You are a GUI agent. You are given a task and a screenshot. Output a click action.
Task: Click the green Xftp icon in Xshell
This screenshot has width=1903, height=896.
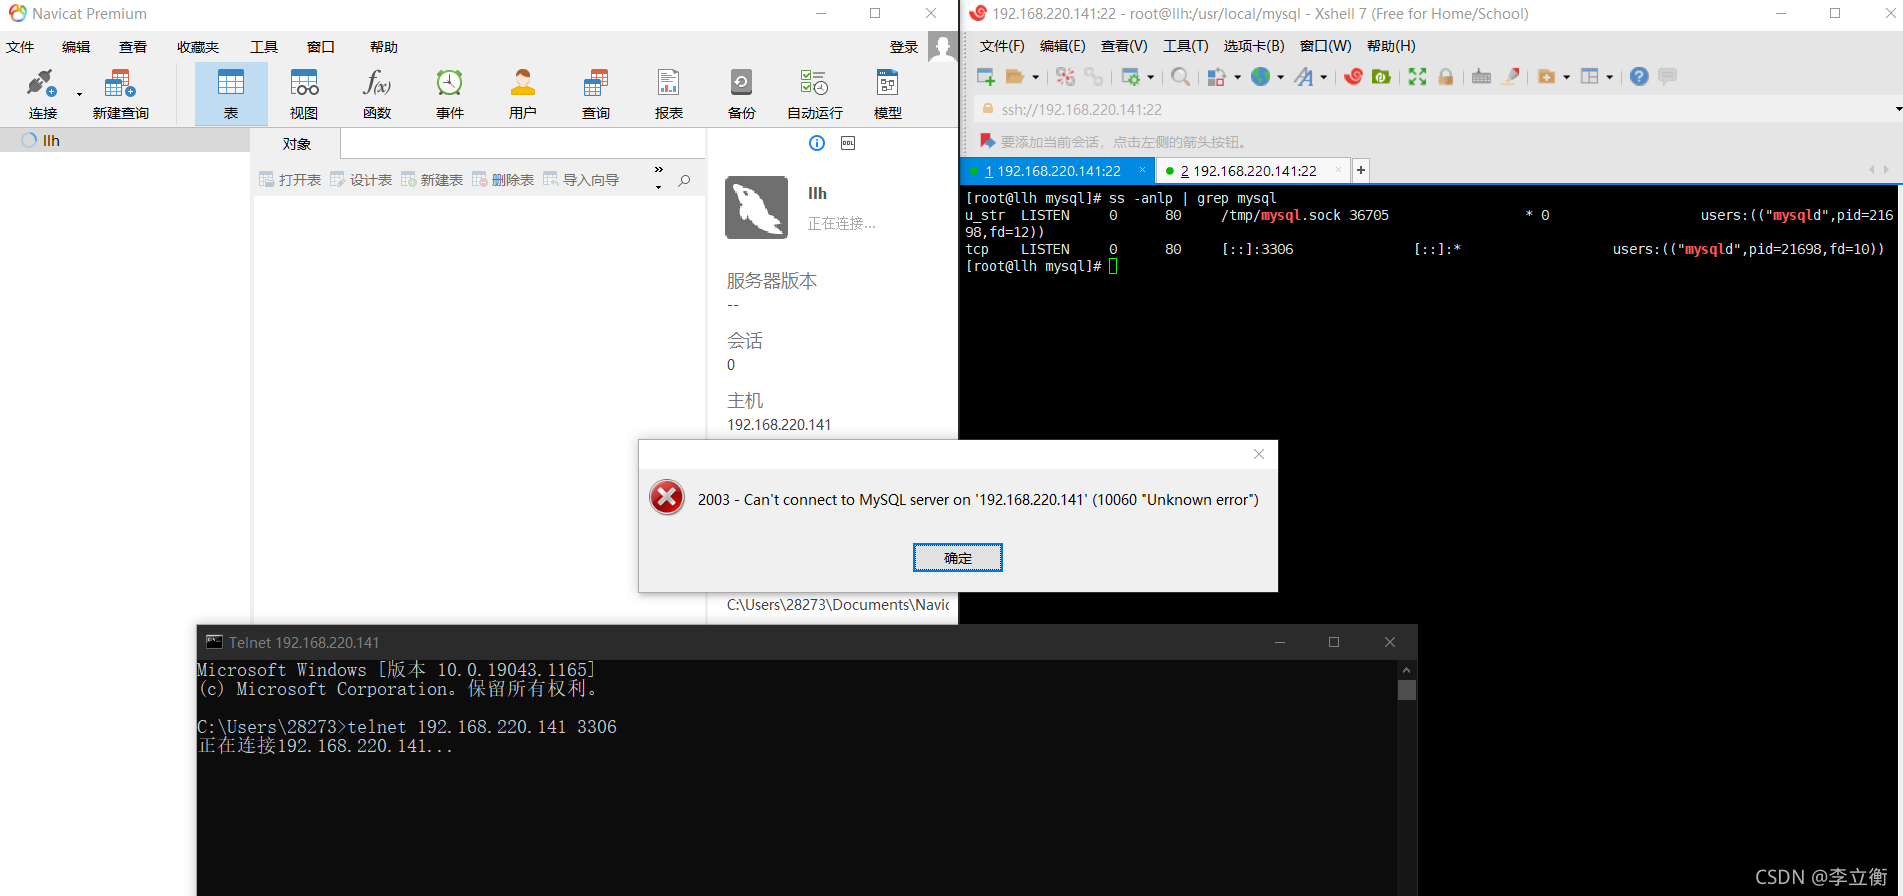(x=1382, y=77)
